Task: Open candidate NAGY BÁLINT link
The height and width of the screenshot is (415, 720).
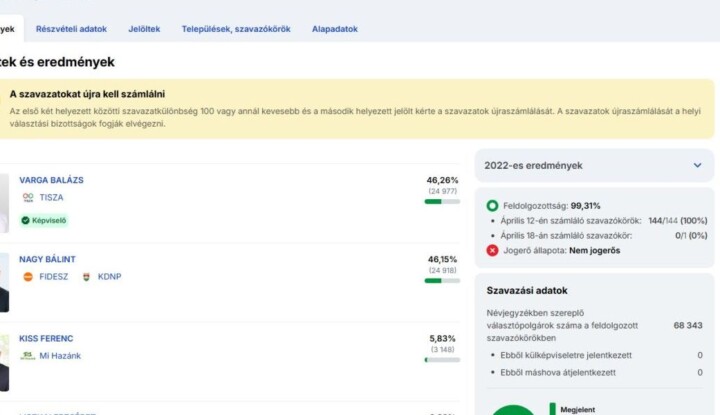Action: 47,259
